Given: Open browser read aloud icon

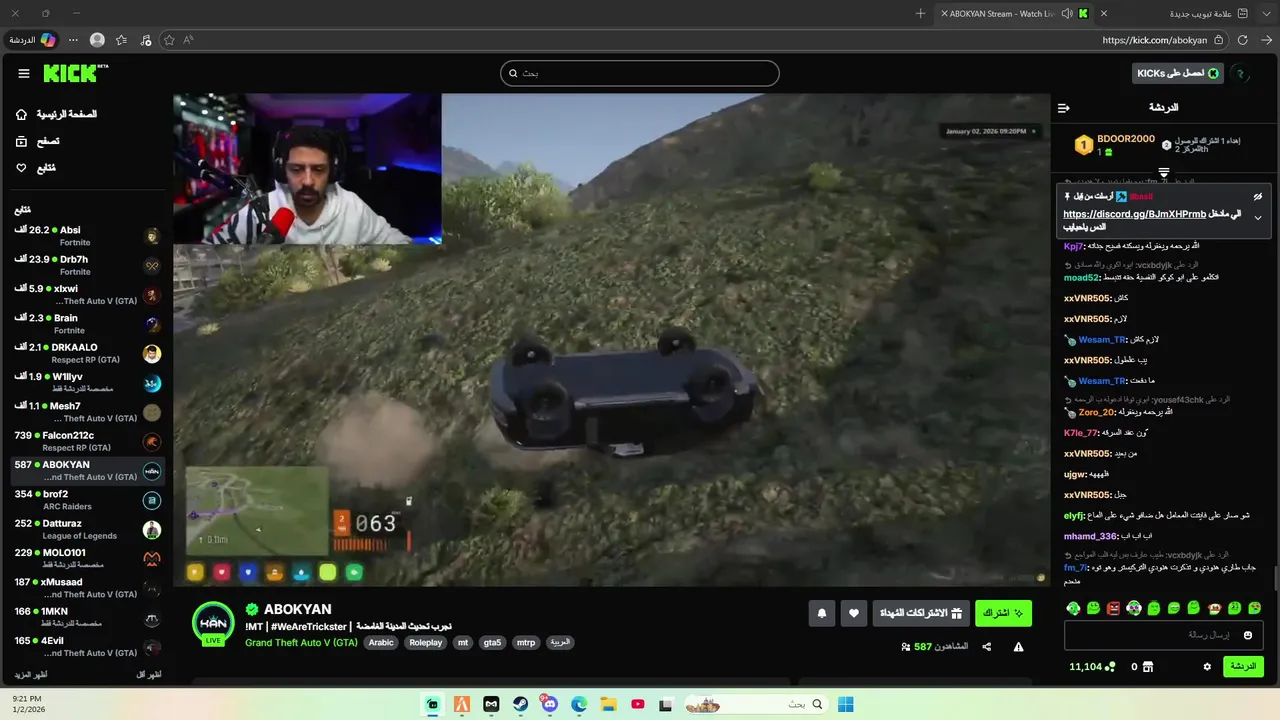Looking at the screenshot, I should [188, 40].
